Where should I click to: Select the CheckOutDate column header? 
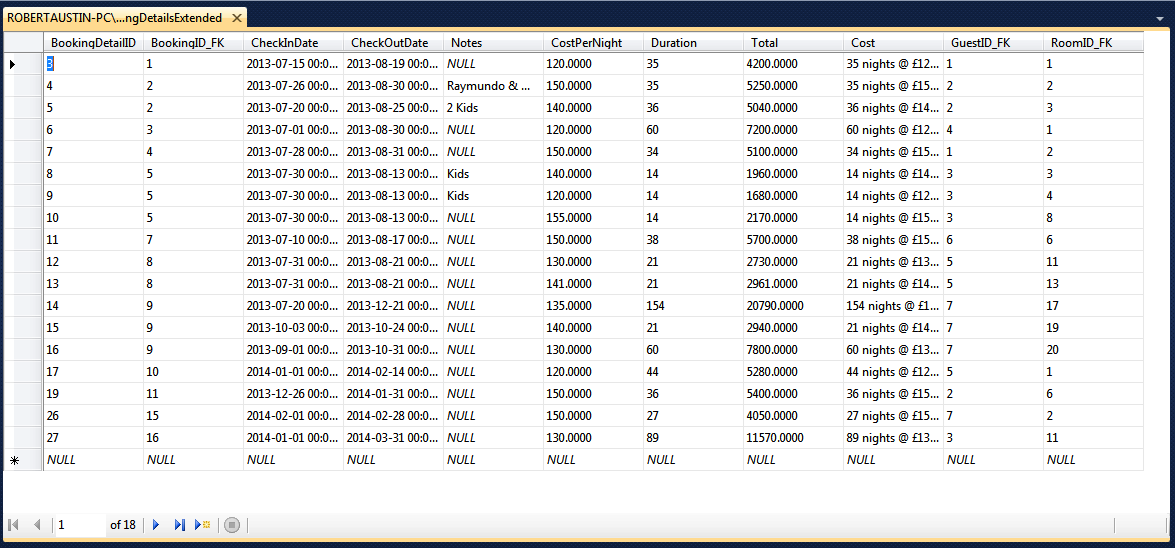[393, 43]
